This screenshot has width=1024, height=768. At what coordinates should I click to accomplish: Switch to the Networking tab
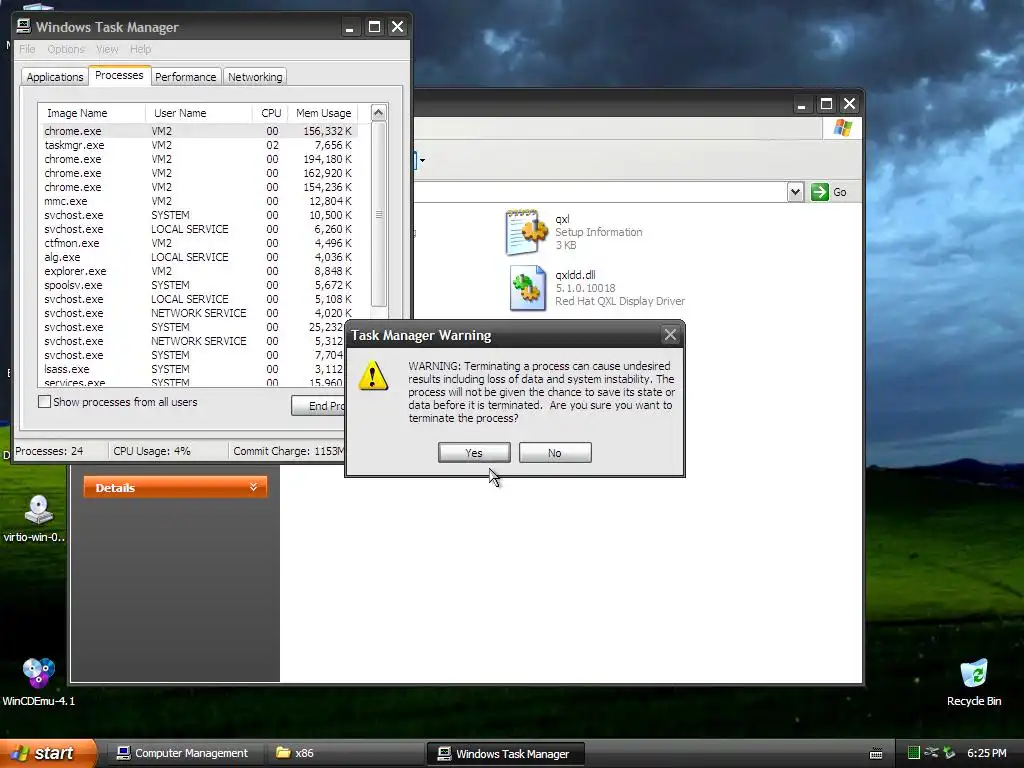point(255,76)
